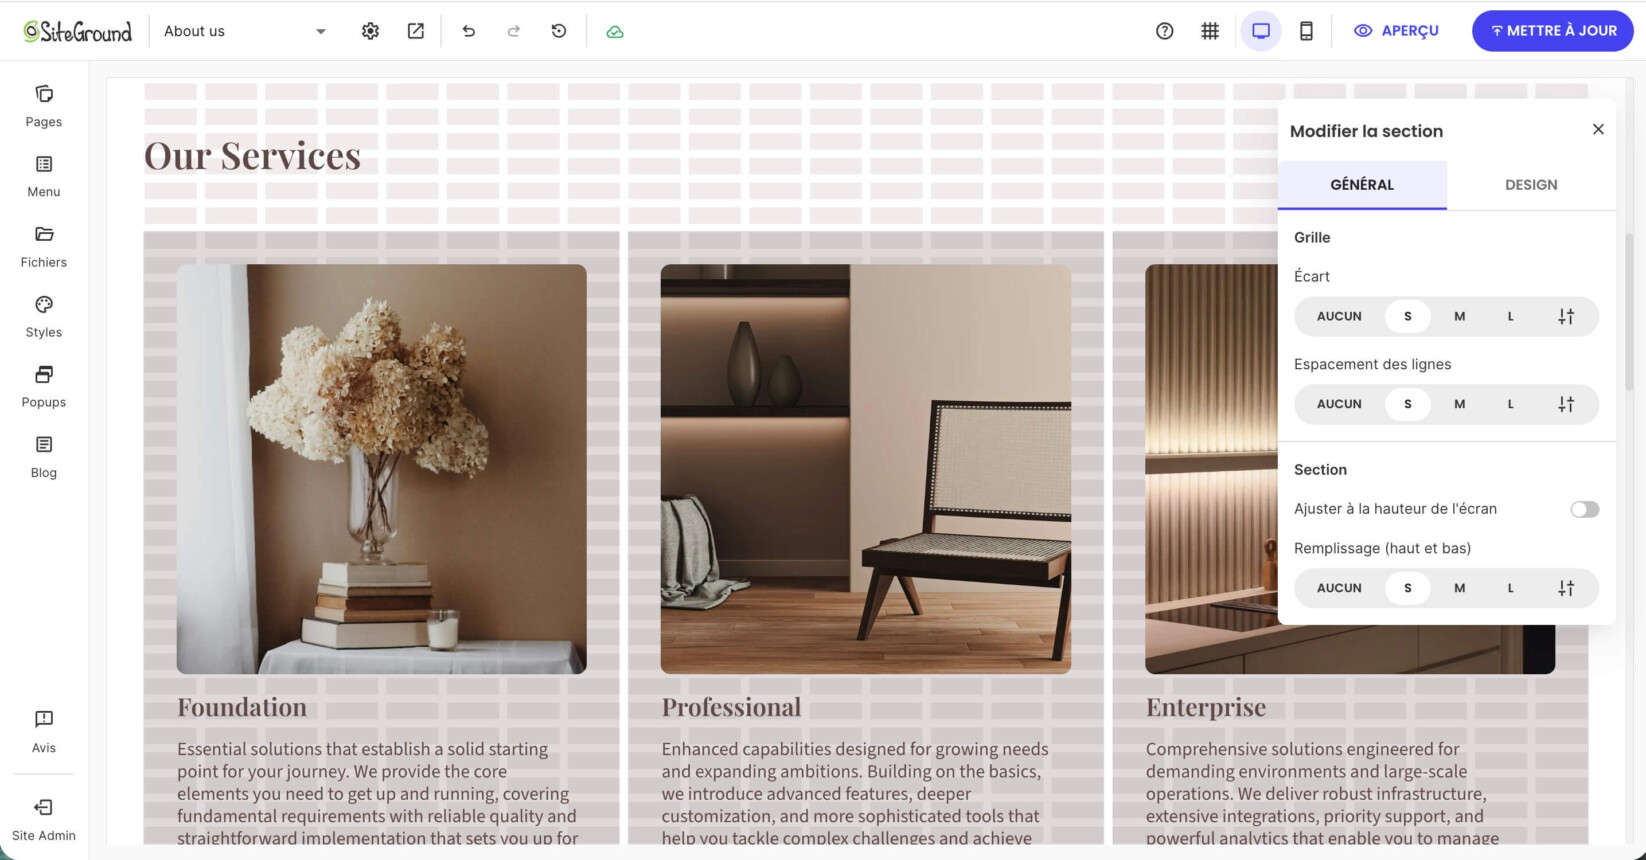Image resolution: width=1646 pixels, height=860 pixels.
Task: Toggle Ajuster à la hauteur de l'écran
Action: pyautogui.click(x=1584, y=509)
